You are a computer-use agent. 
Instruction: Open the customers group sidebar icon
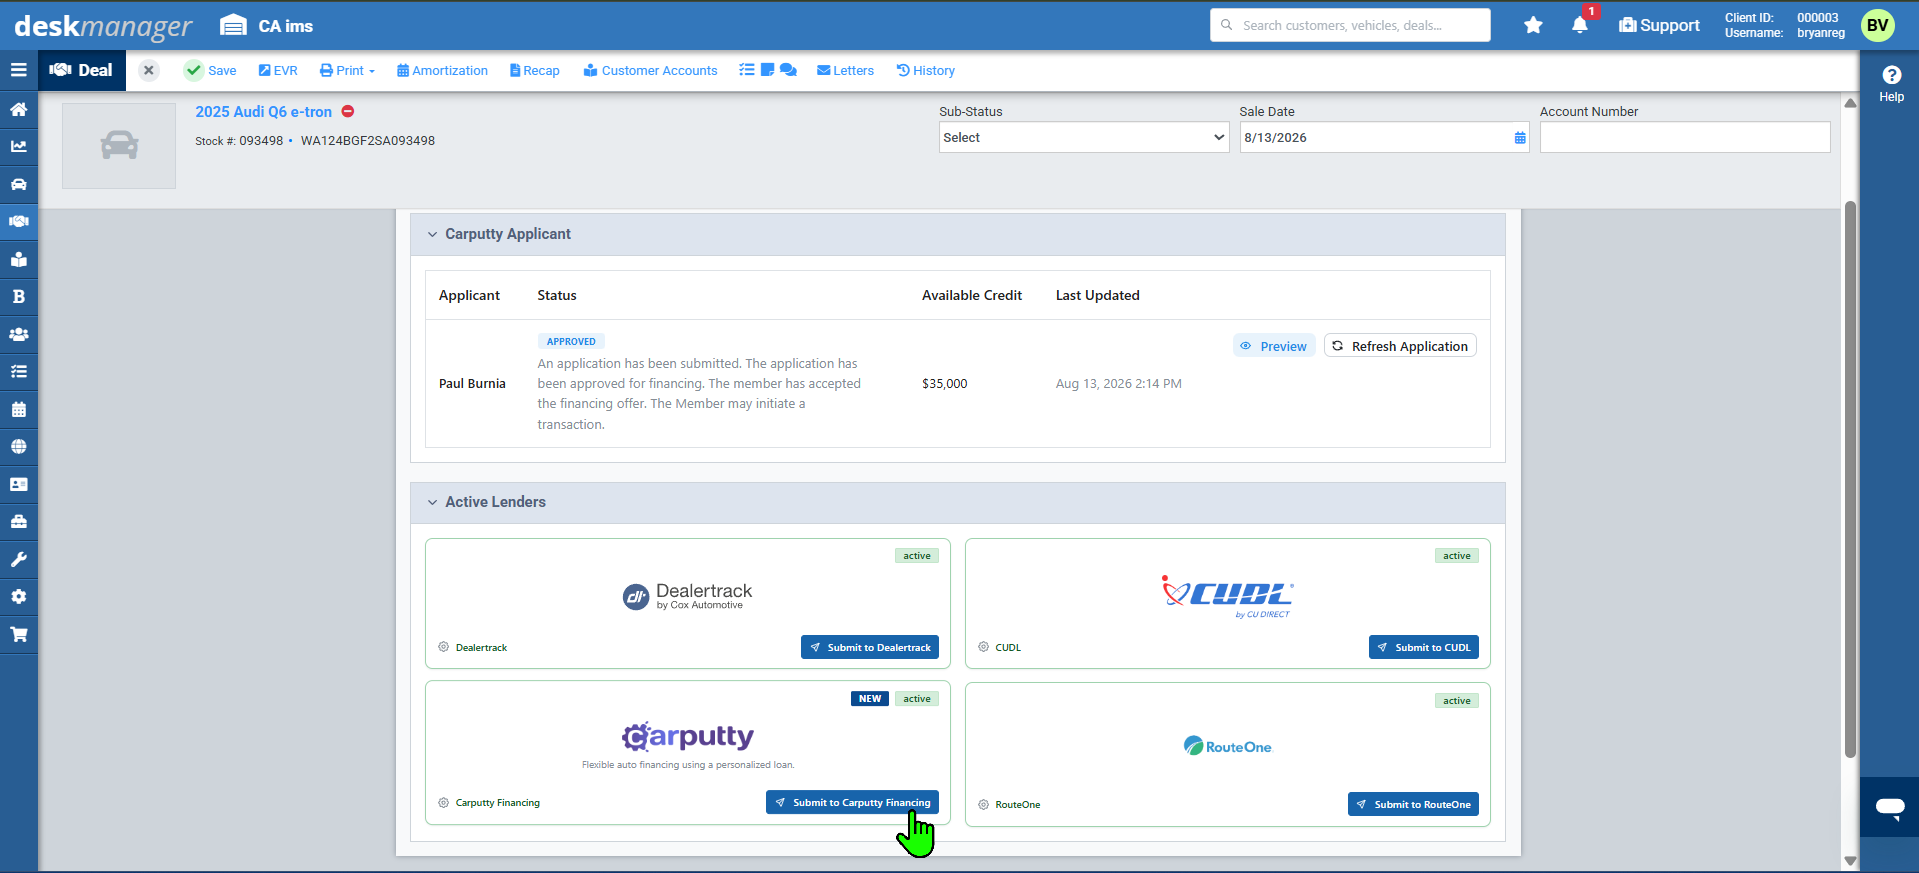pos(18,334)
